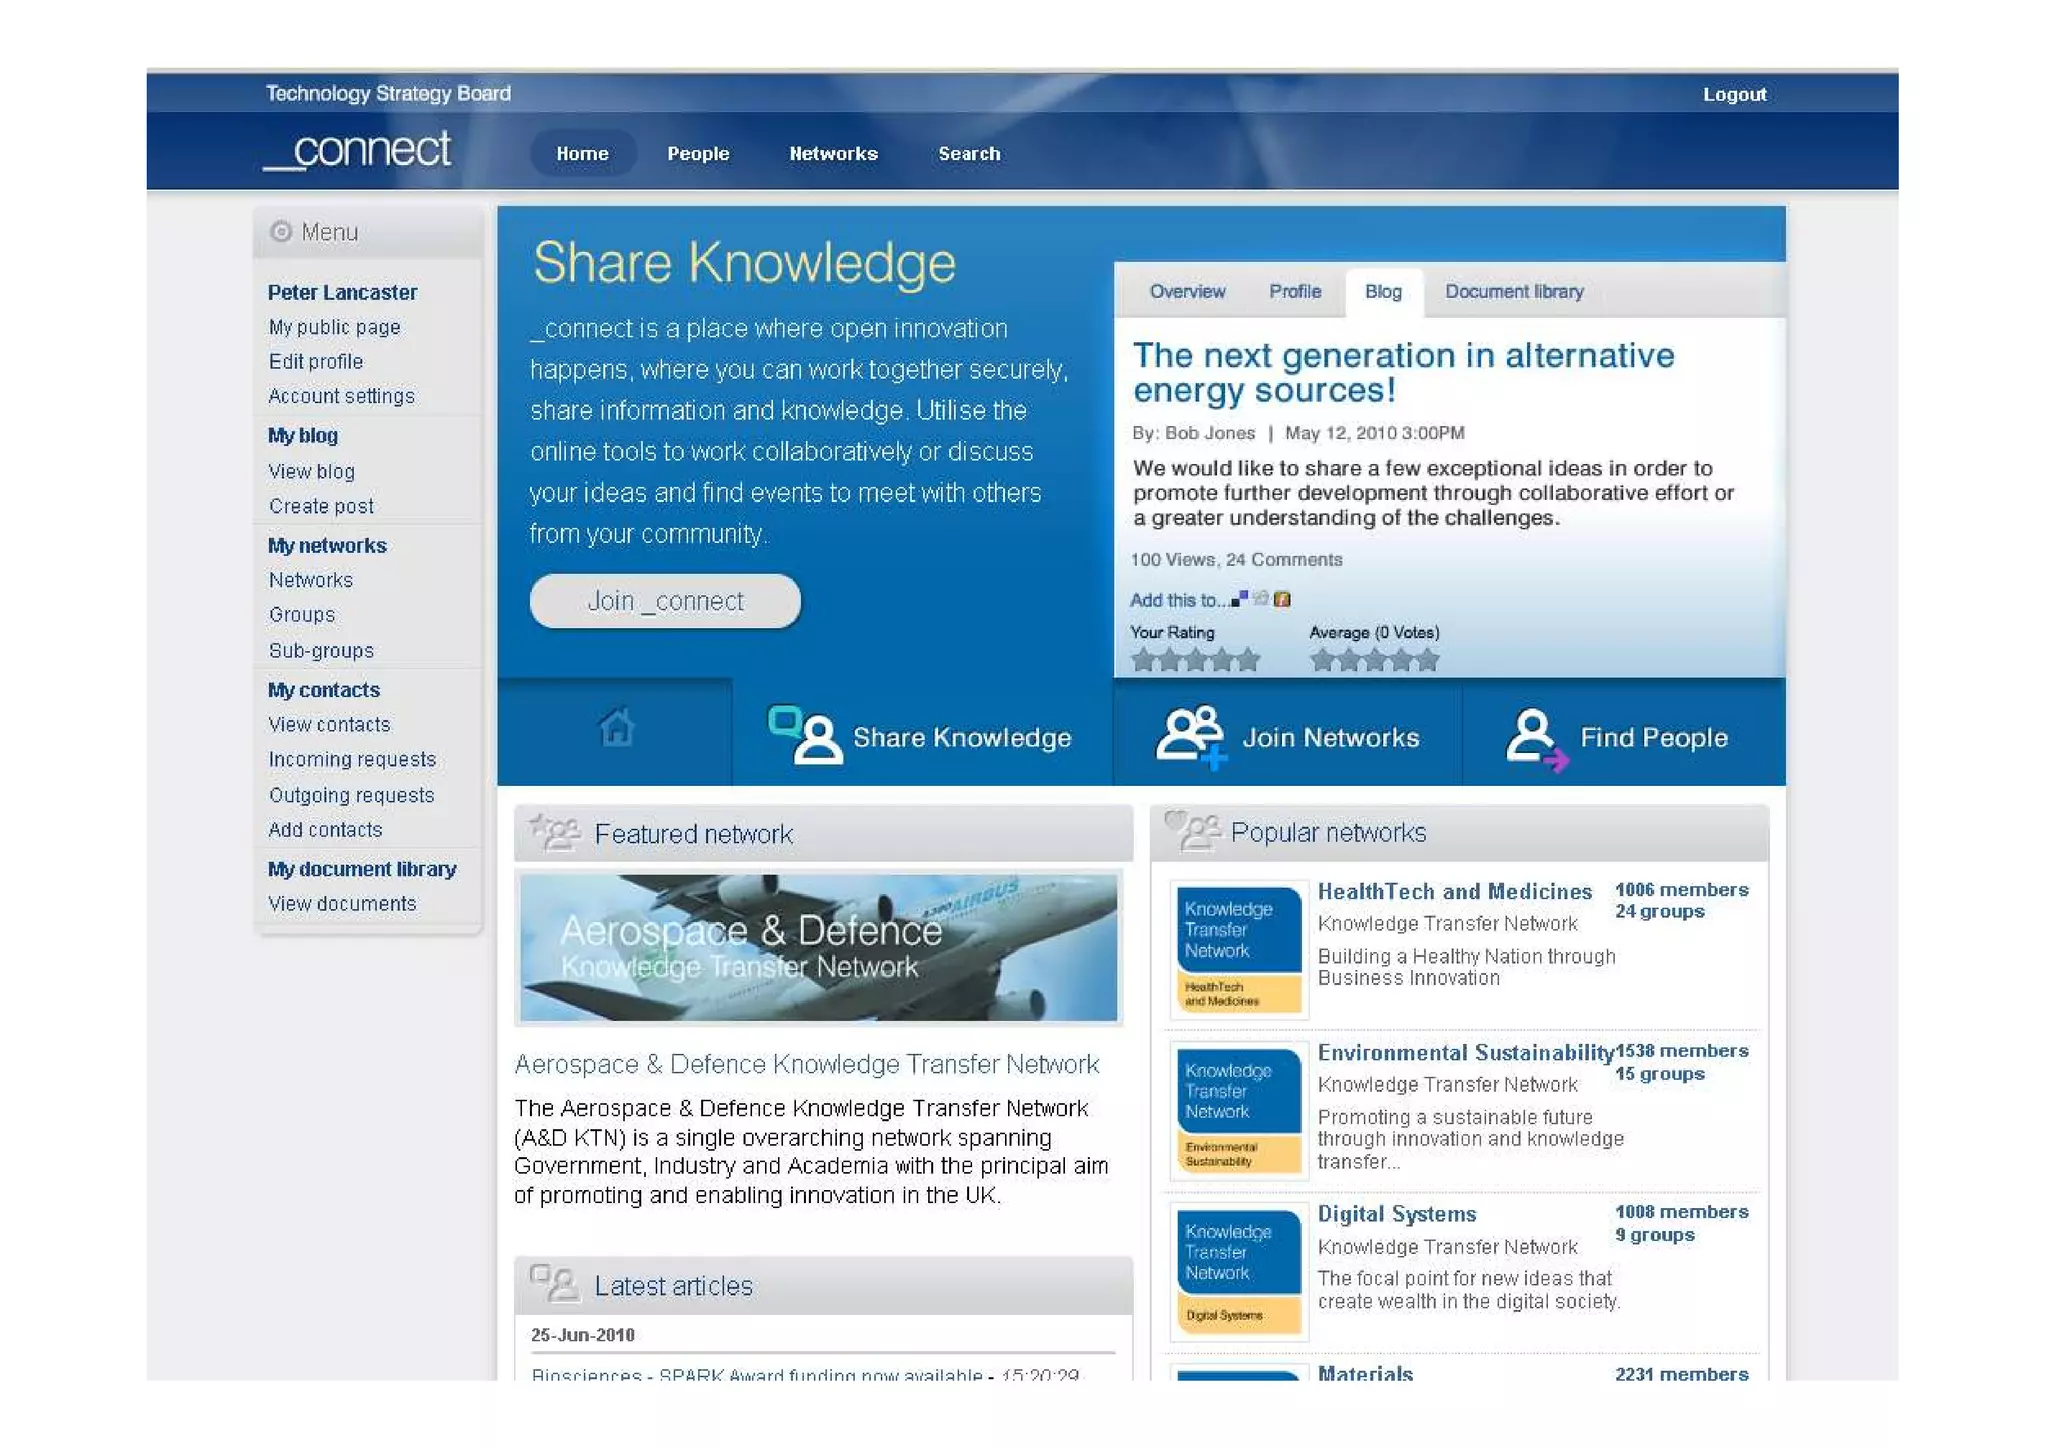The height and width of the screenshot is (1448, 2048).
Task: Switch to the Document library tab
Action: click(1513, 292)
